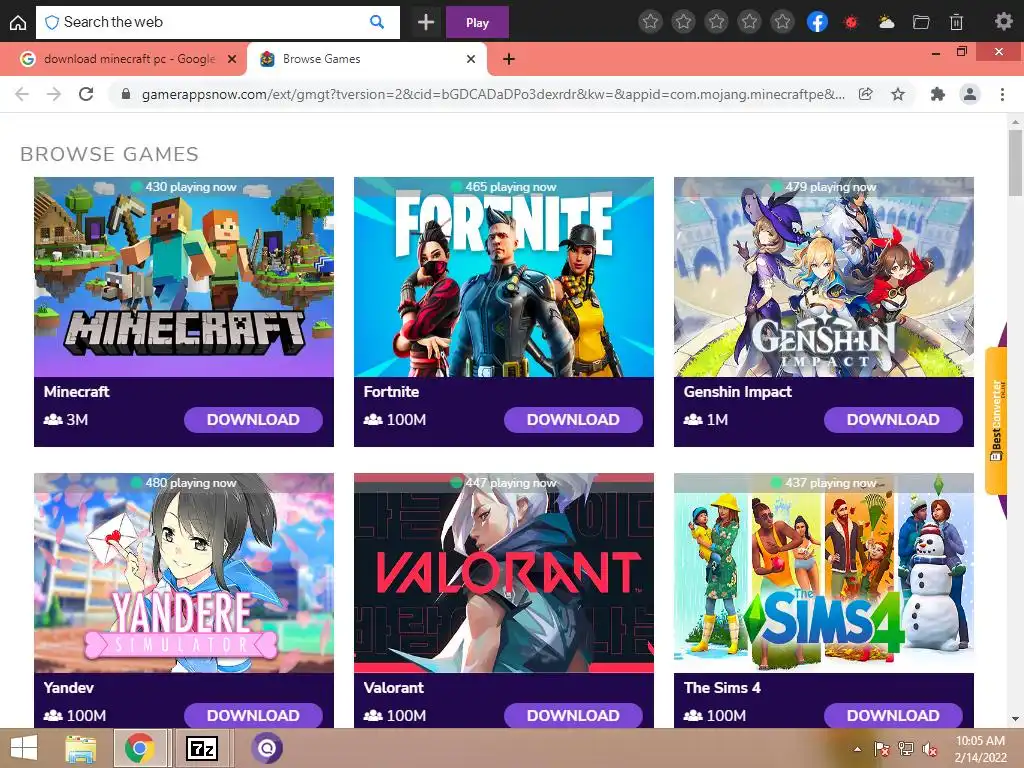View site info via the padlock icon

click(x=126, y=94)
